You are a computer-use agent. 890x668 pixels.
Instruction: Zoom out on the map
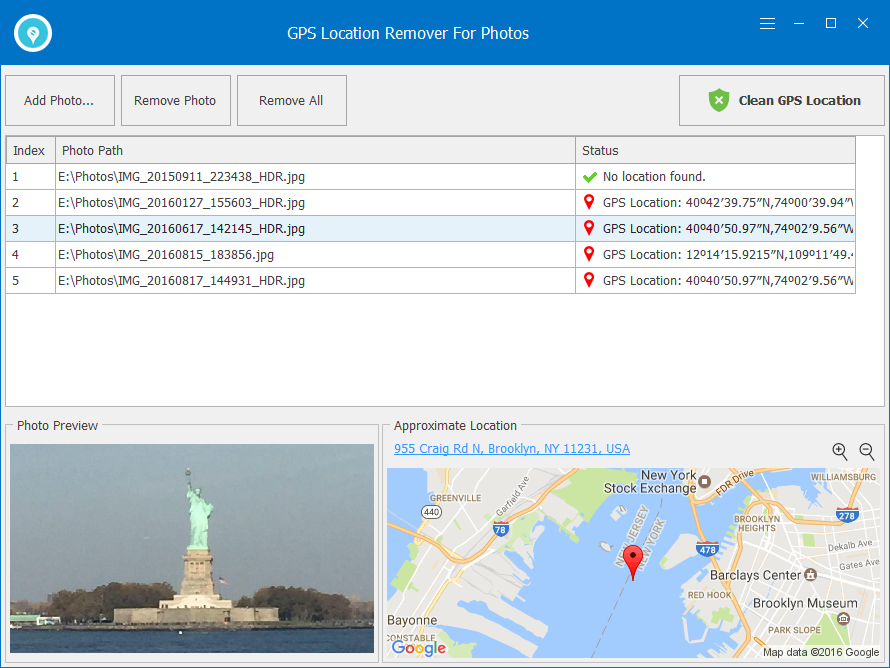(x=867, y=452)
